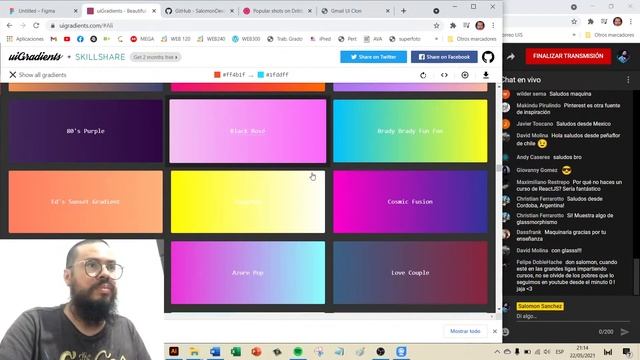Select the Brady Brady Fun Fun gradient
640x360 pixels.
tap(410, 131)
